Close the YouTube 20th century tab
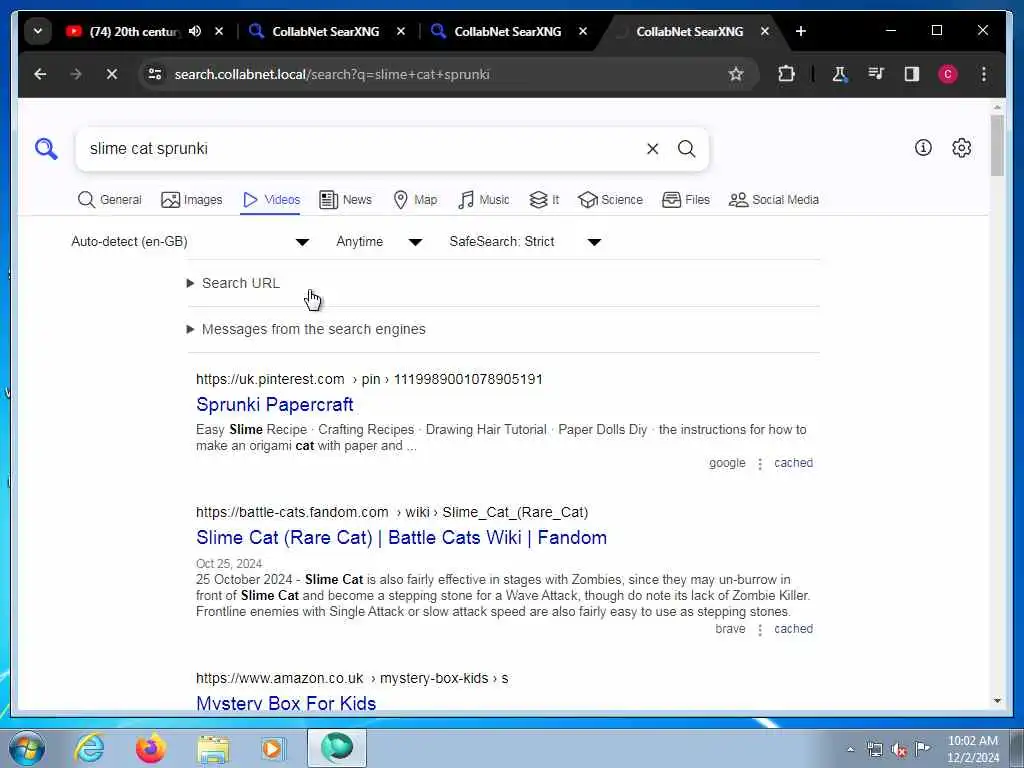1024x768 pixels. (219, 31)
